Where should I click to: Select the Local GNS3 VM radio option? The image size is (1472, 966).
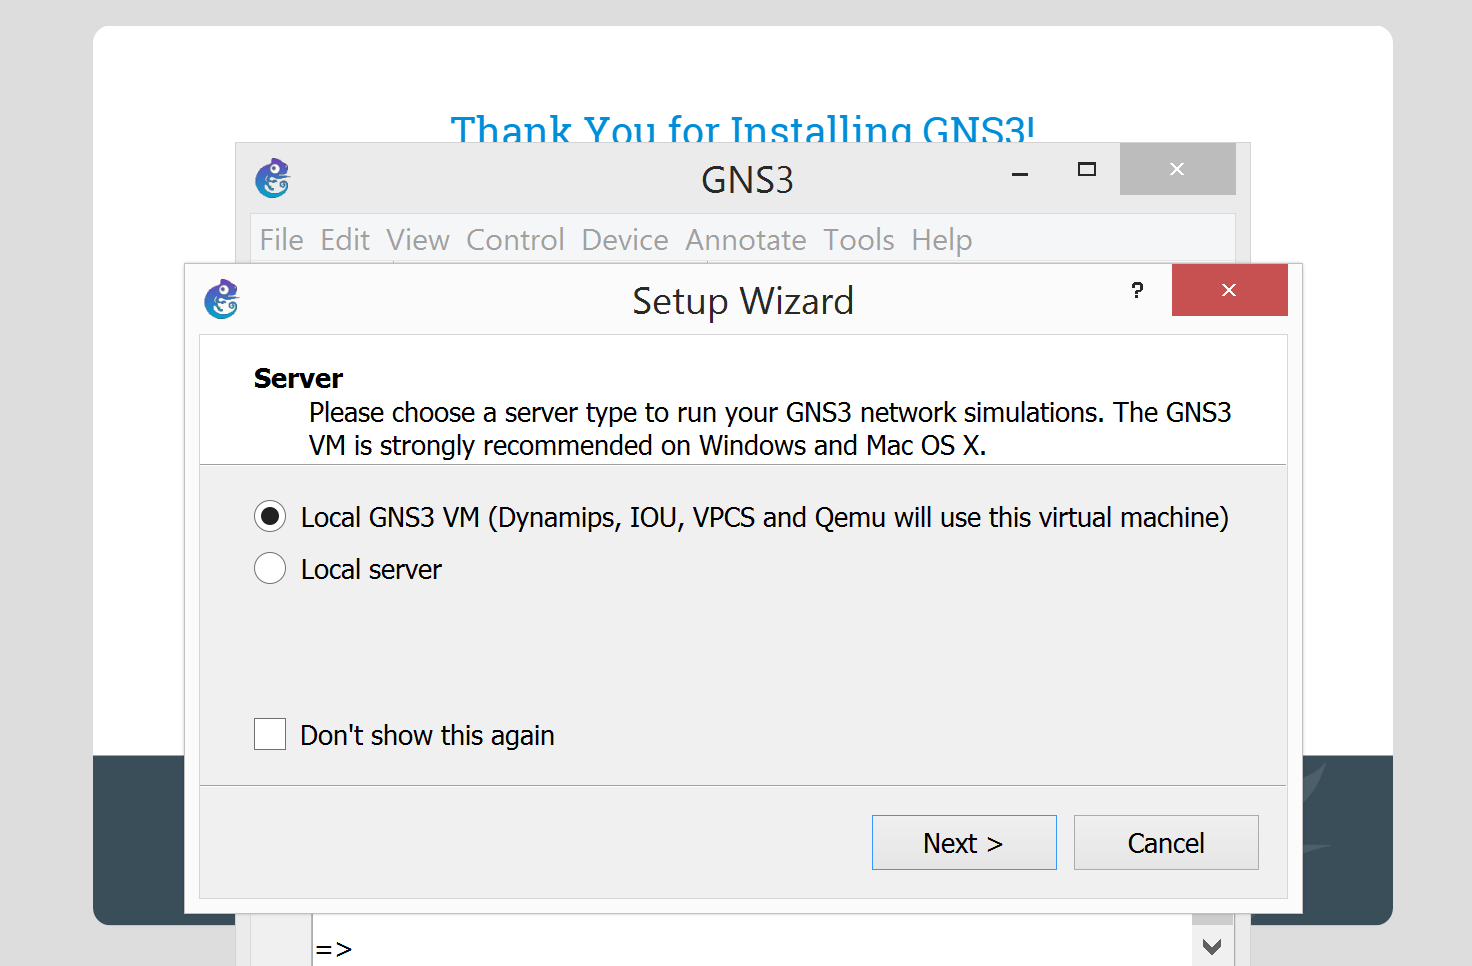[270, 517]
